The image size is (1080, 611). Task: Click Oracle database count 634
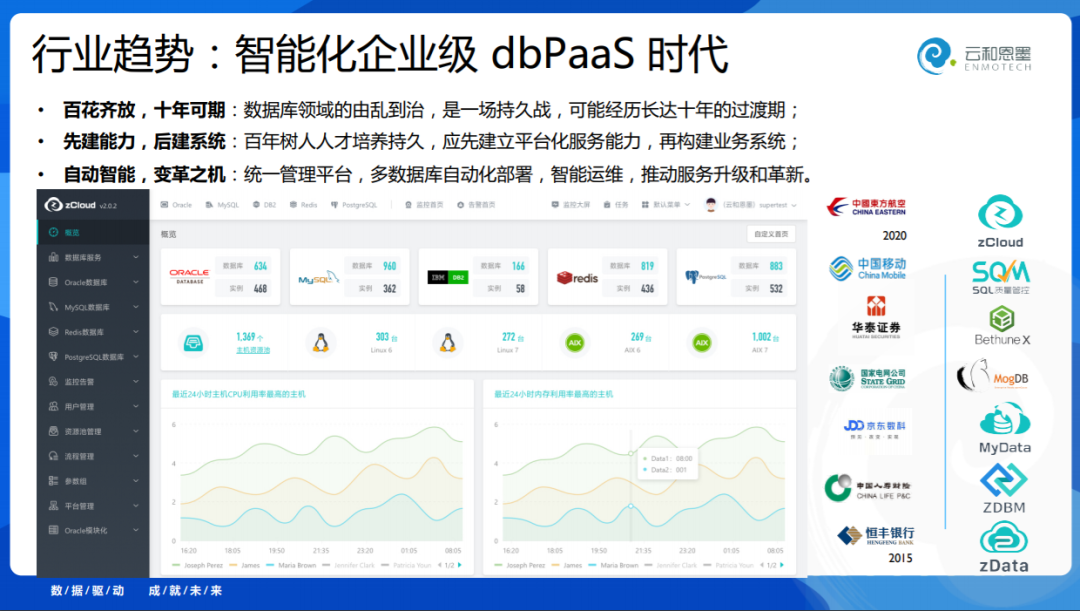260,266
